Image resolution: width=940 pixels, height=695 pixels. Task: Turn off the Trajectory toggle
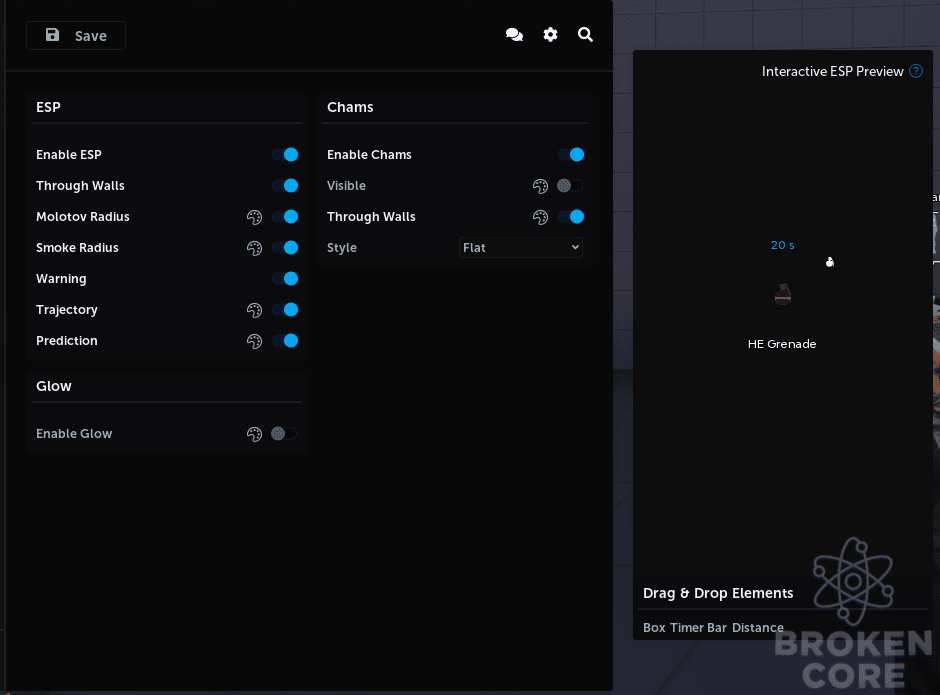(x=285, y=309)
